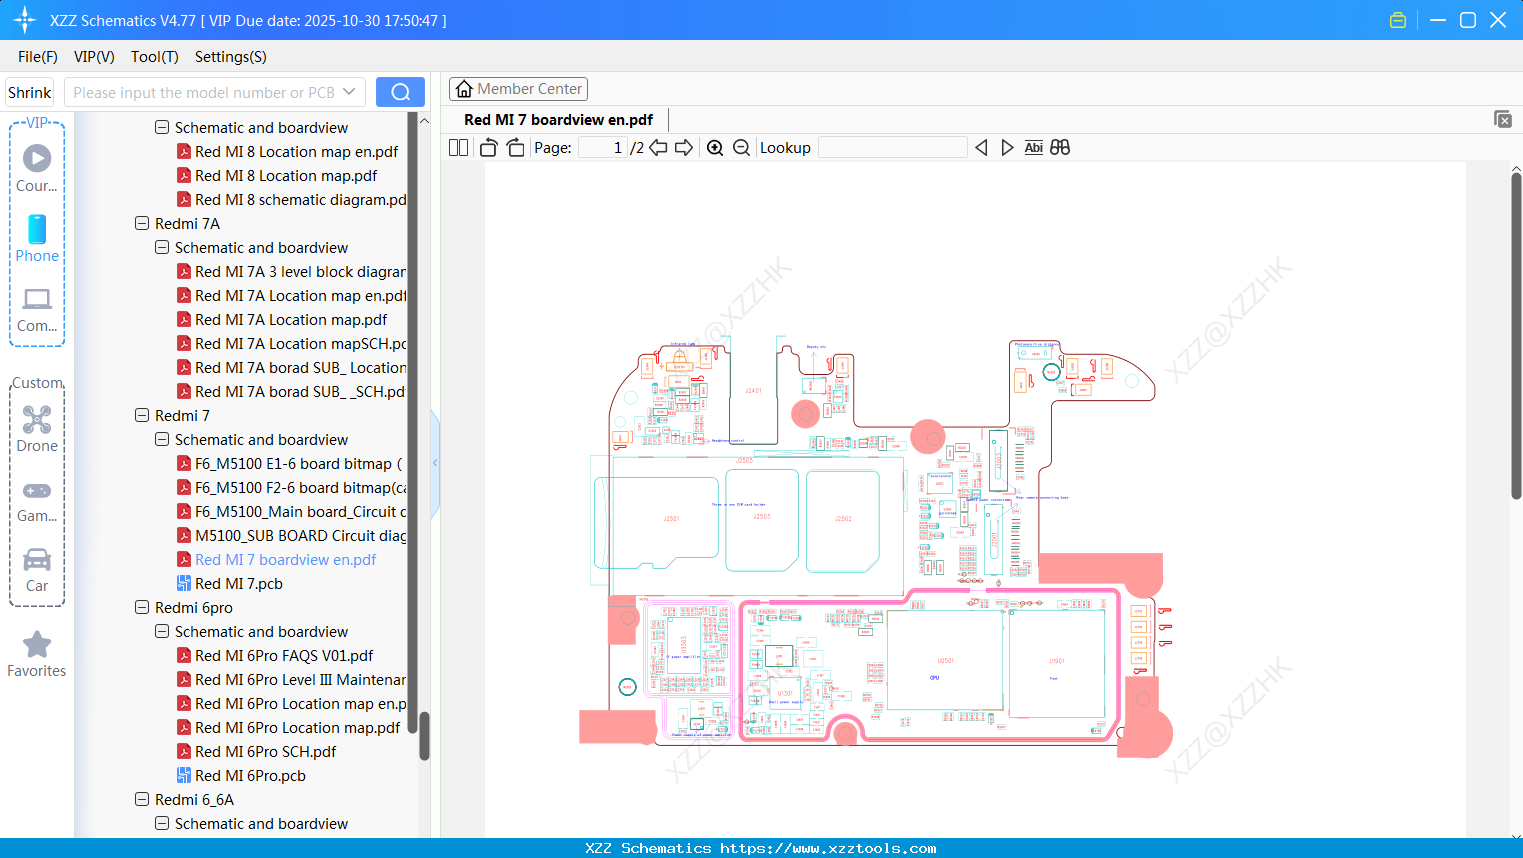
Task: Open Red MI 7A Location map.pdf
Action: tap(291, 320)
